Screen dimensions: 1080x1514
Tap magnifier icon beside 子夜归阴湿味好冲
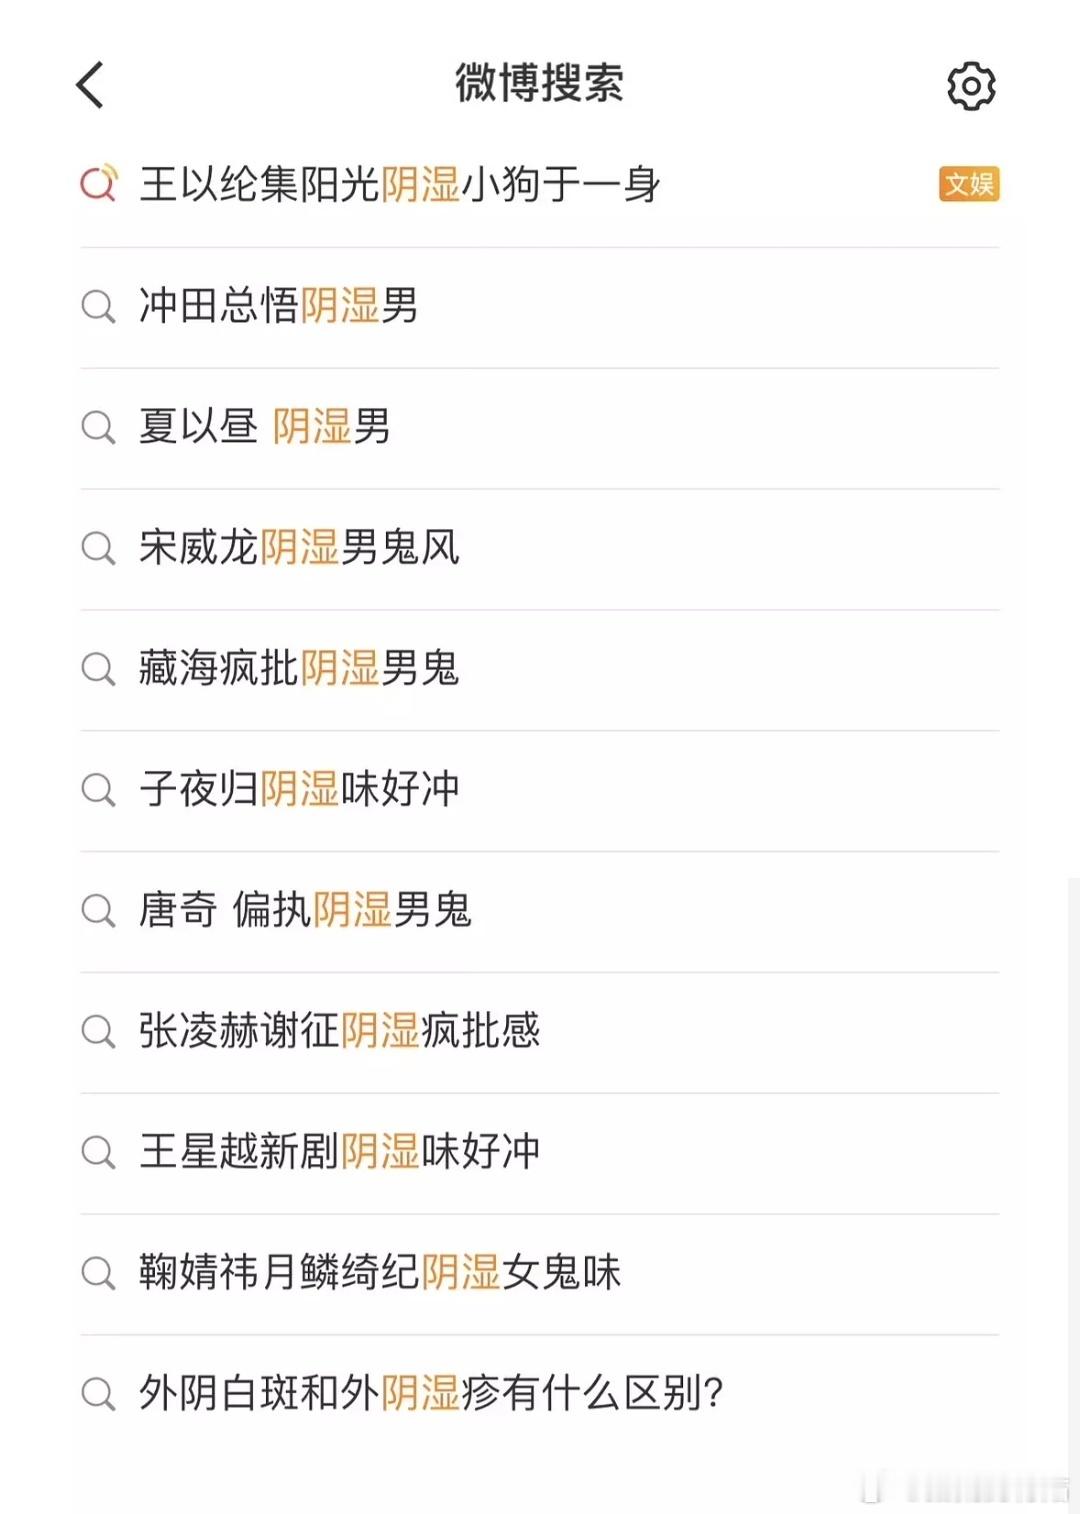click(98, 790)
